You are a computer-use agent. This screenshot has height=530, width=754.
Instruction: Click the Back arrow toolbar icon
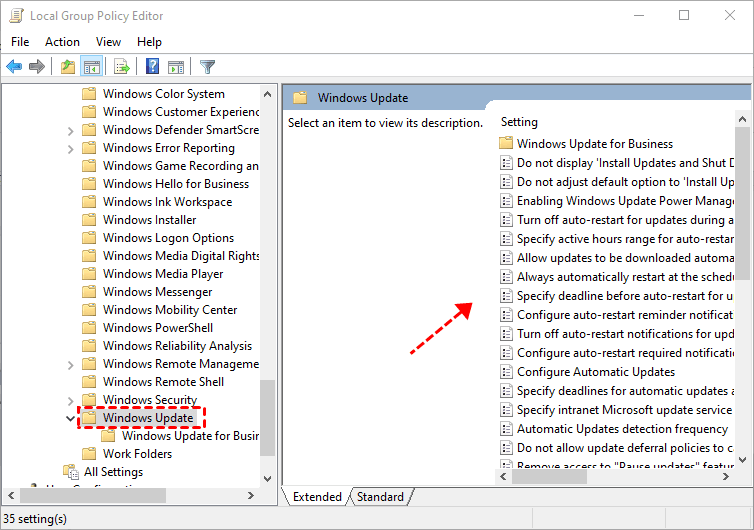[14, 66]
